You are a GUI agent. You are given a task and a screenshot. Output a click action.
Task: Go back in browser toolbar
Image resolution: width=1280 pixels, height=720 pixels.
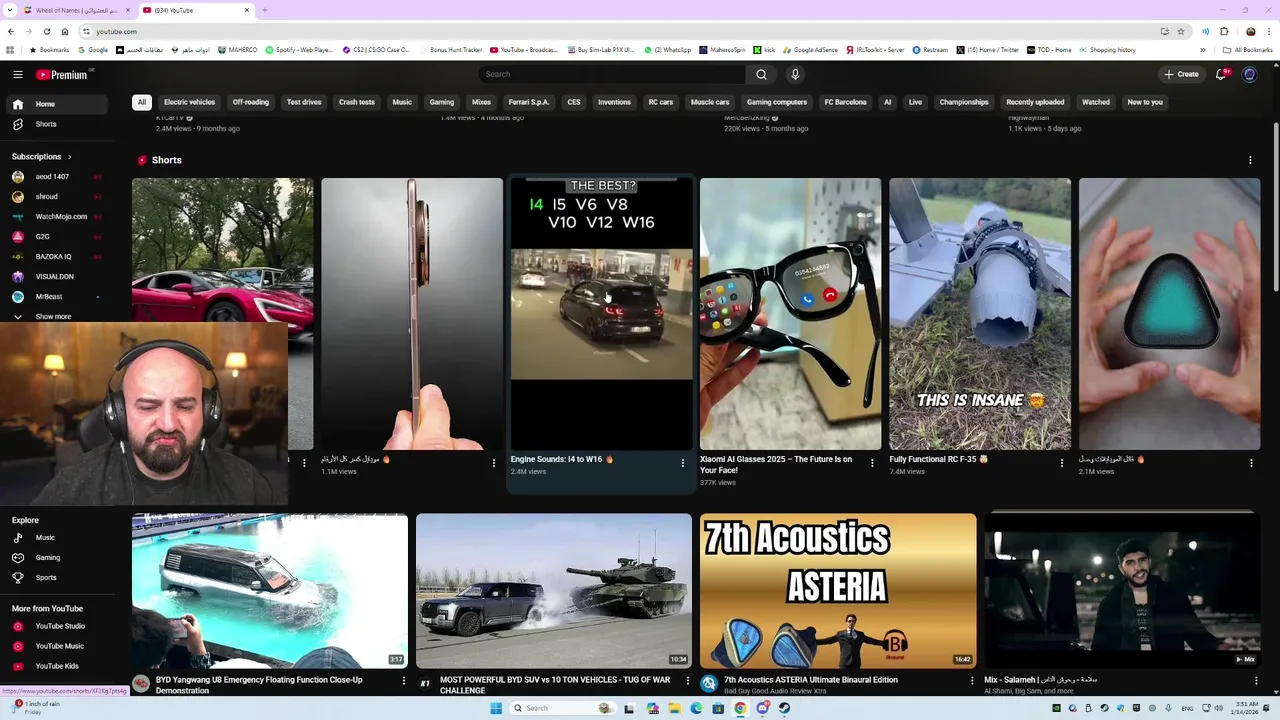(10, 31)
